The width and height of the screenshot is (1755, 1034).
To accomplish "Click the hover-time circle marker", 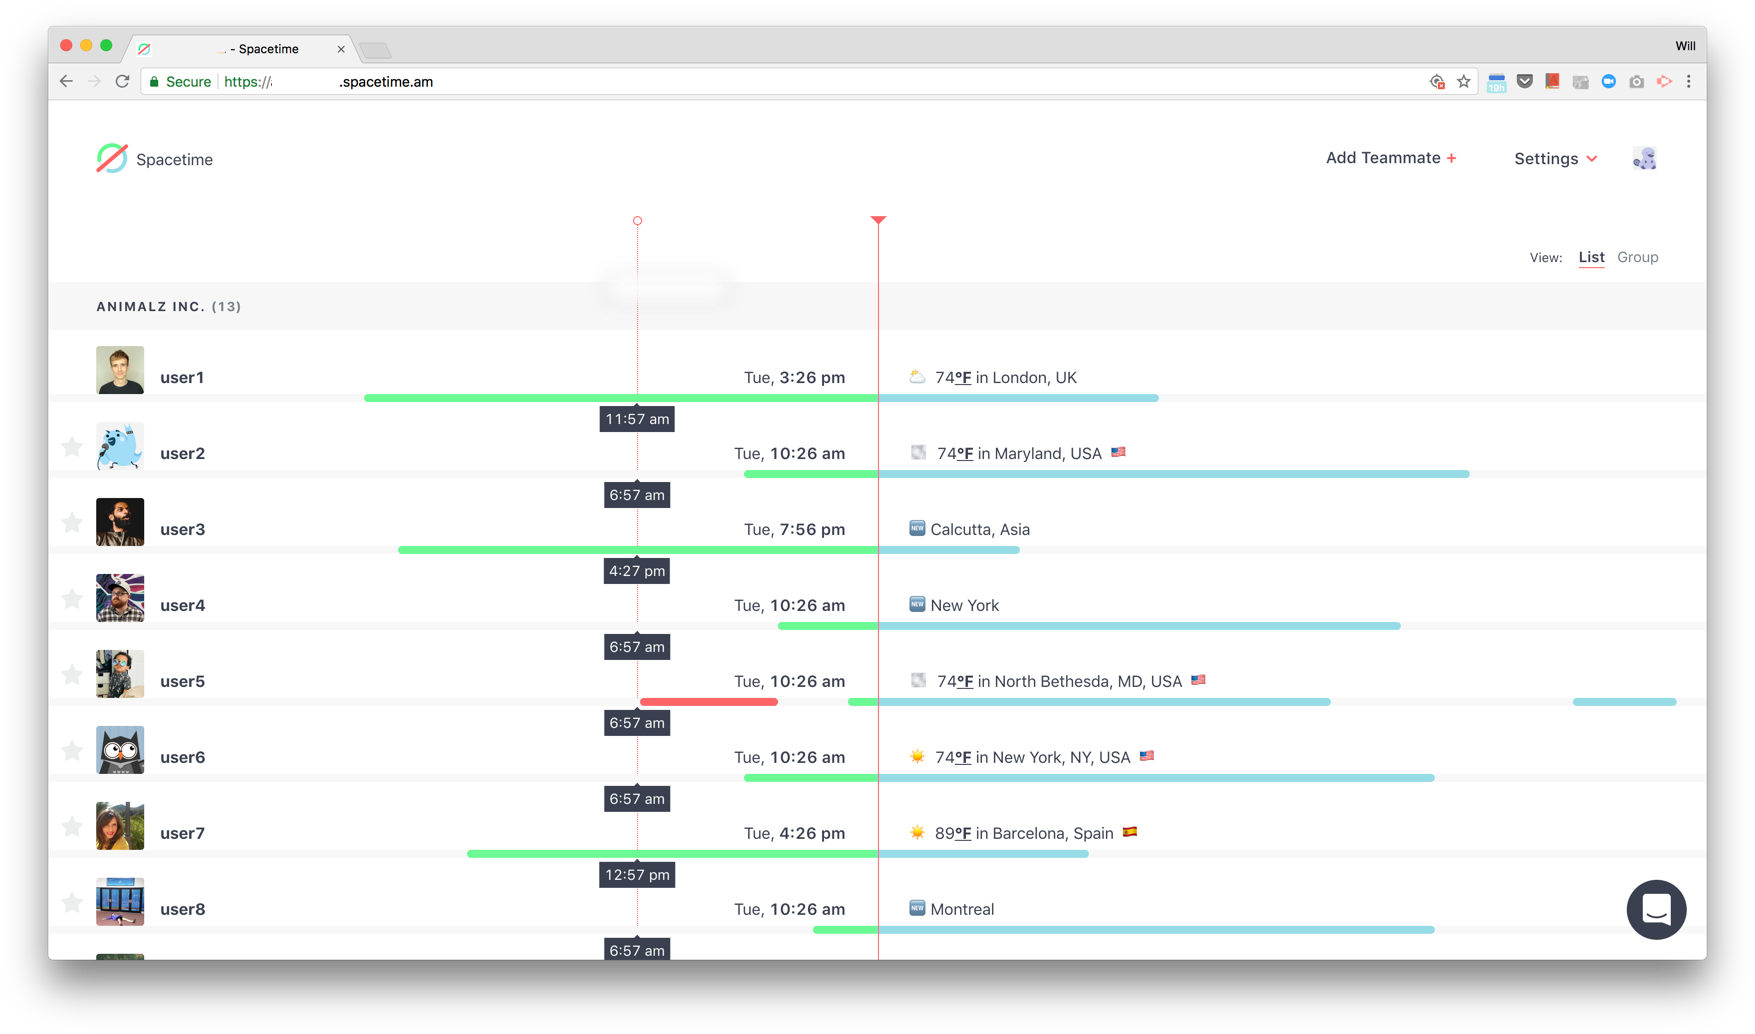I will coord(637,221).
